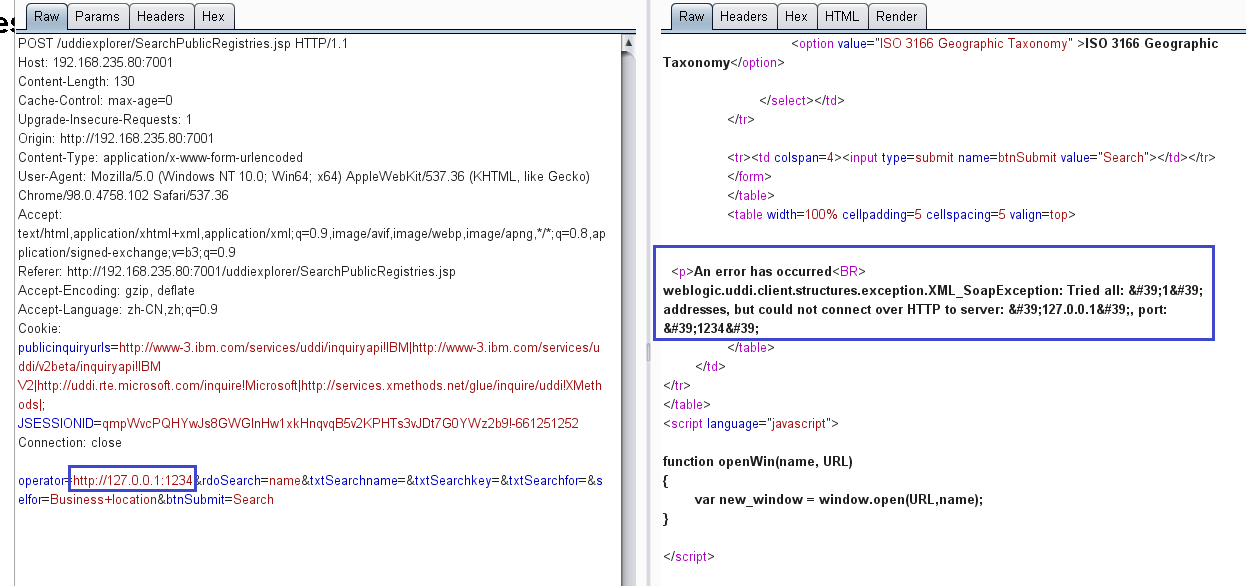The image size is (1246, 586).
Task: Click the Connection: close header line
Action: pyautogui.click(x=70, y=443)
